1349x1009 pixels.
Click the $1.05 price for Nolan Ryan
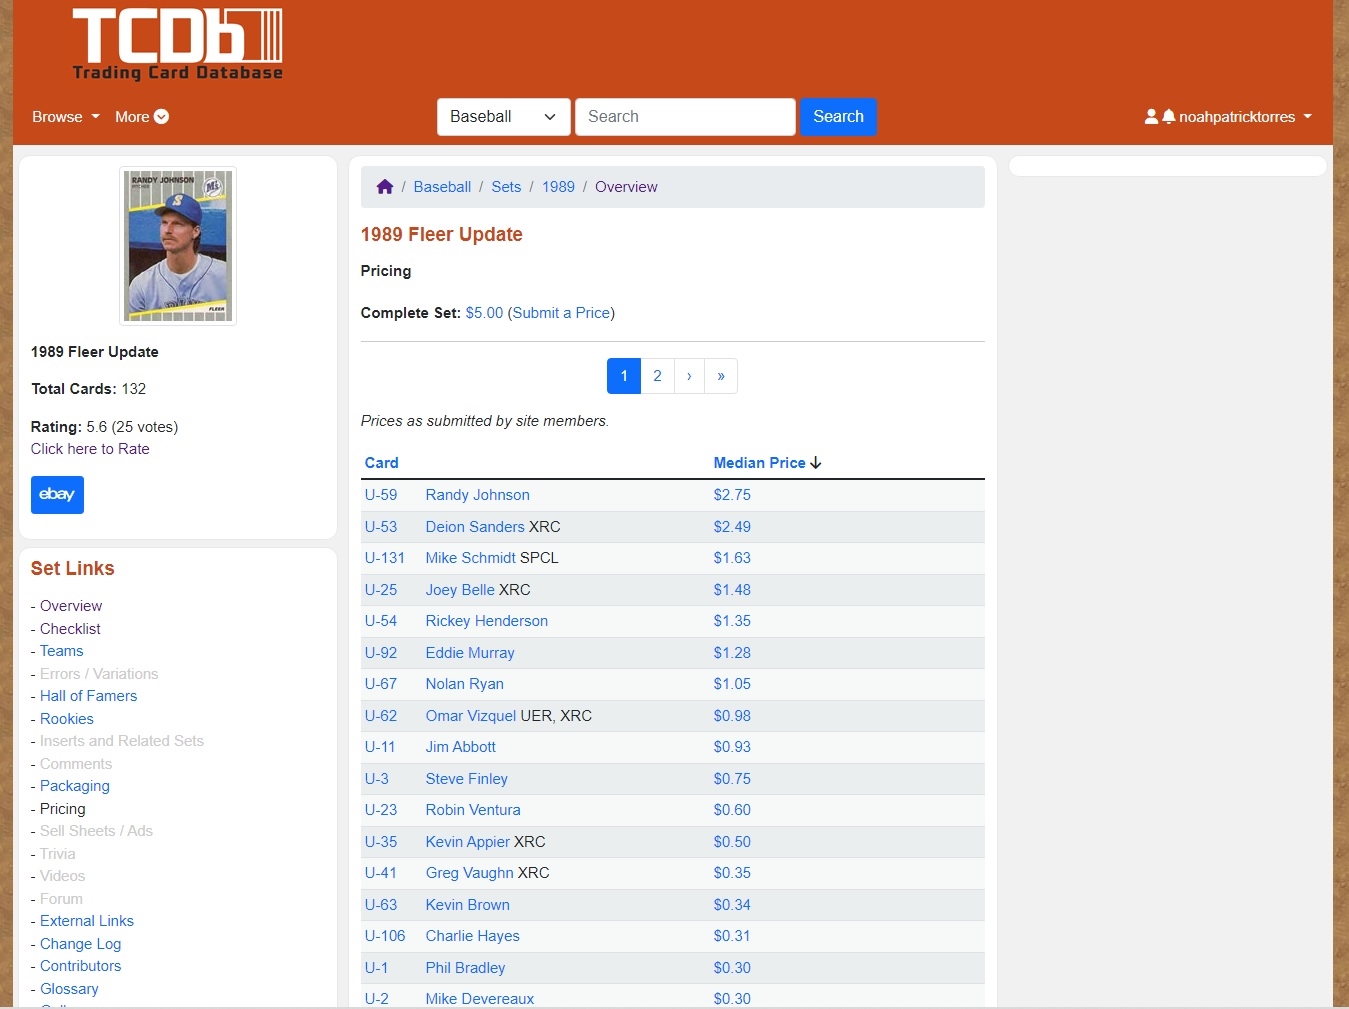732,684
